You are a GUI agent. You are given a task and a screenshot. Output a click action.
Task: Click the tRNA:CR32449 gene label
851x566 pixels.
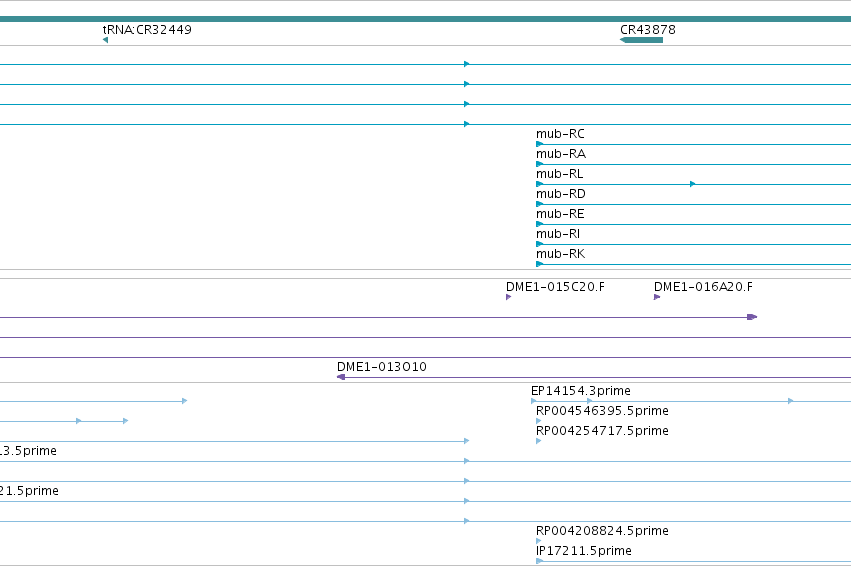click(147, 29)
